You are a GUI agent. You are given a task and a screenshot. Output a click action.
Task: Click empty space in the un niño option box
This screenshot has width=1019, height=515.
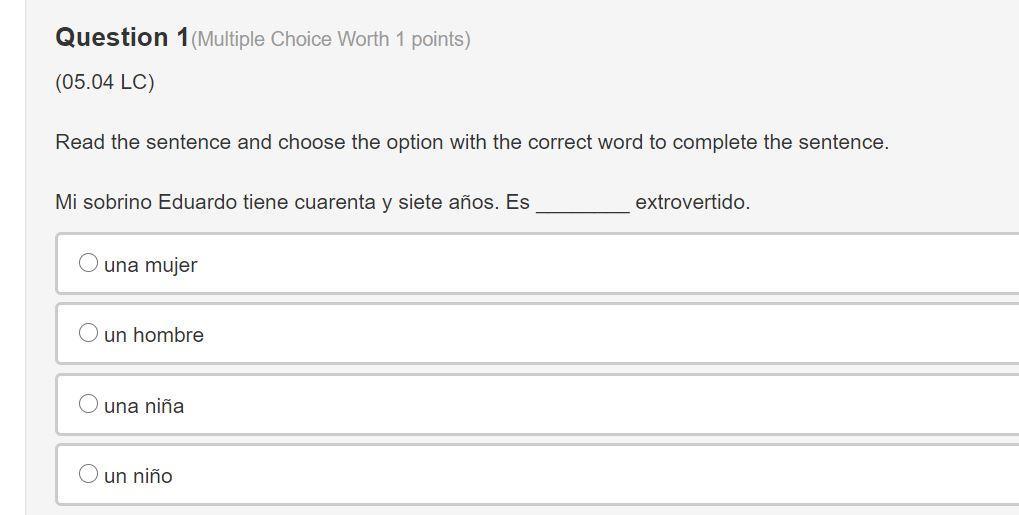pos(600,475)
